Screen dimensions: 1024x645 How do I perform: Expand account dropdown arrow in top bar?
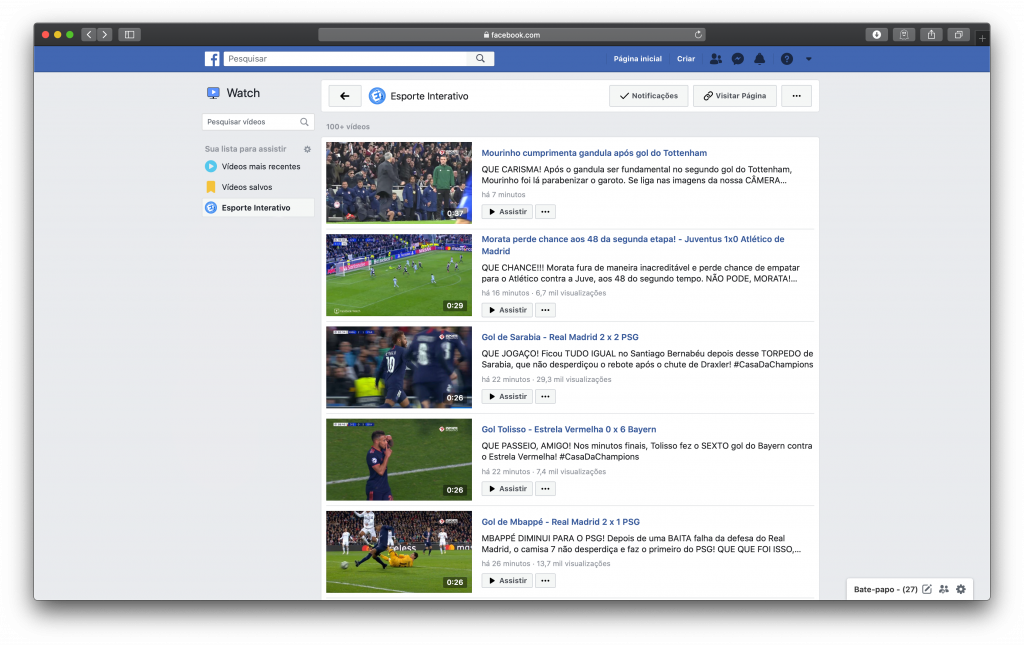coord(808,59)
